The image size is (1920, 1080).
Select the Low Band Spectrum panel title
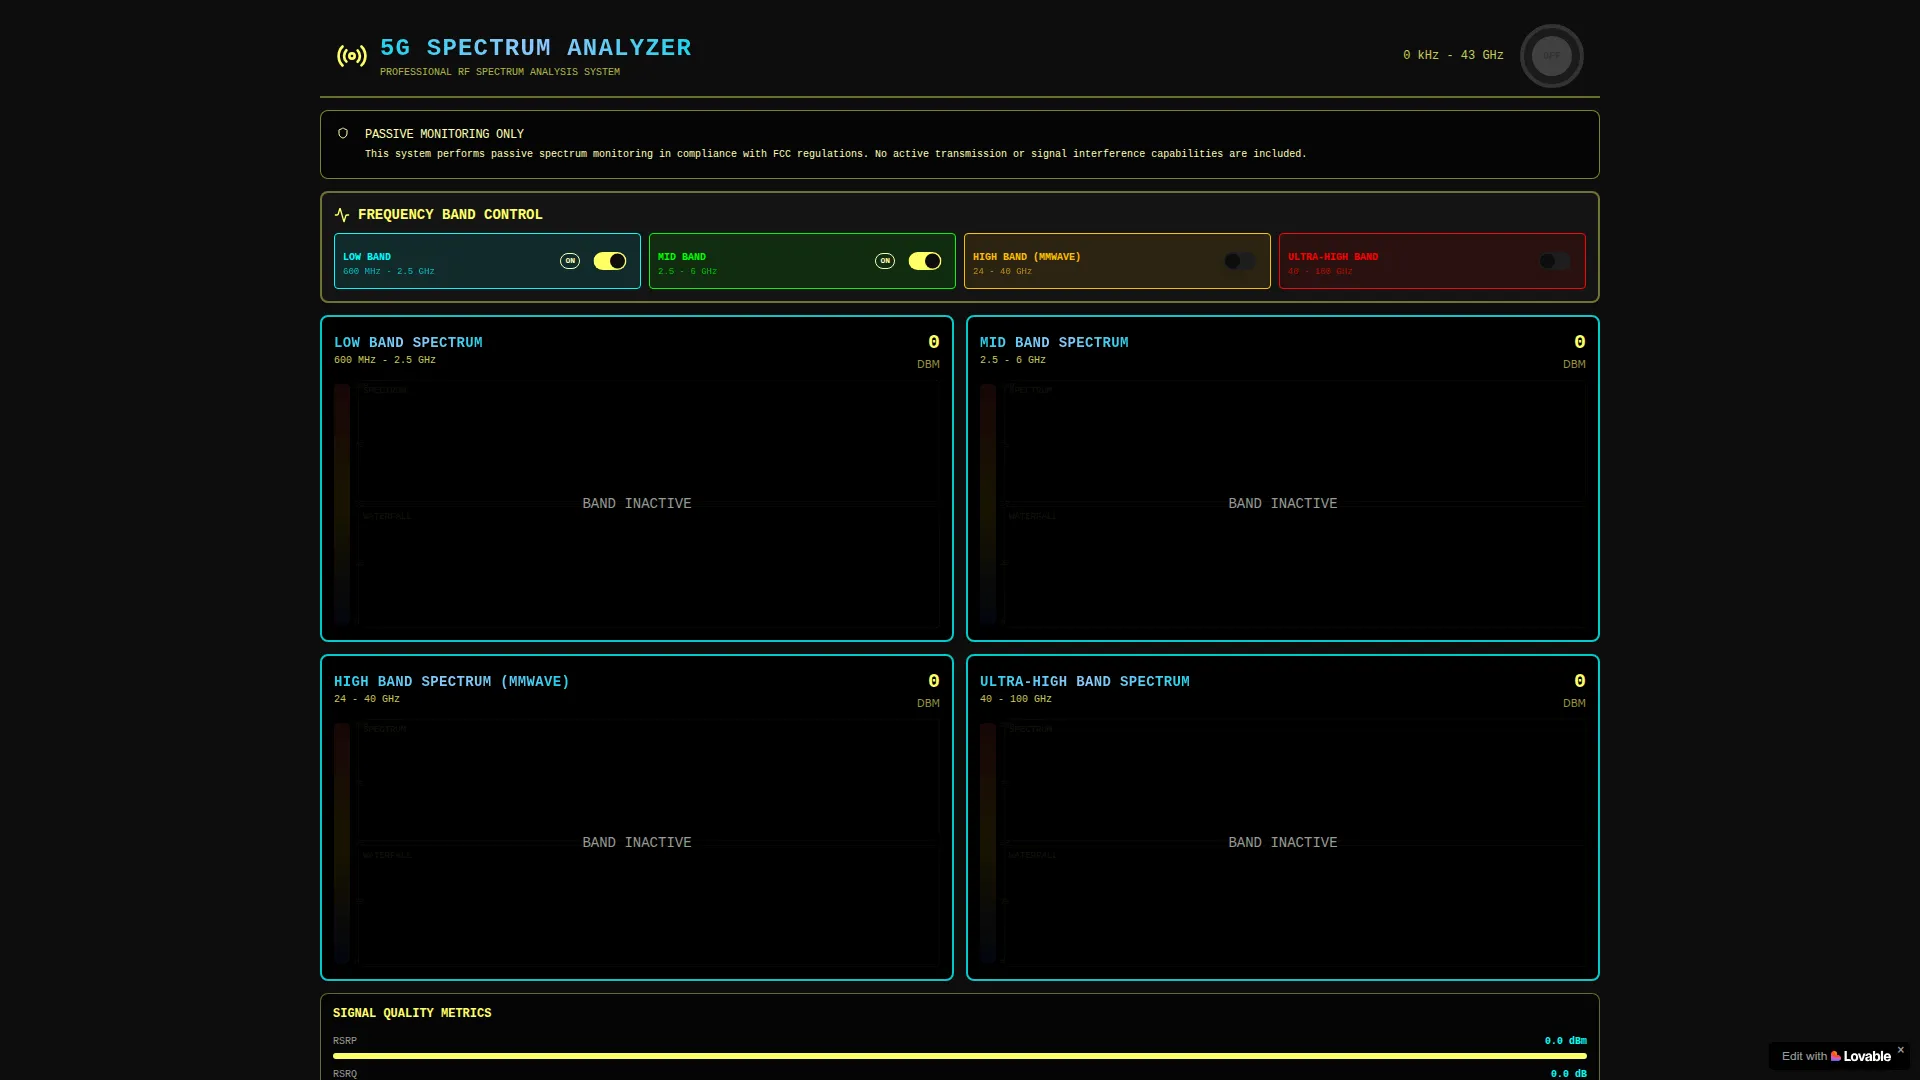pyautogui.click(x=408, y=342)
